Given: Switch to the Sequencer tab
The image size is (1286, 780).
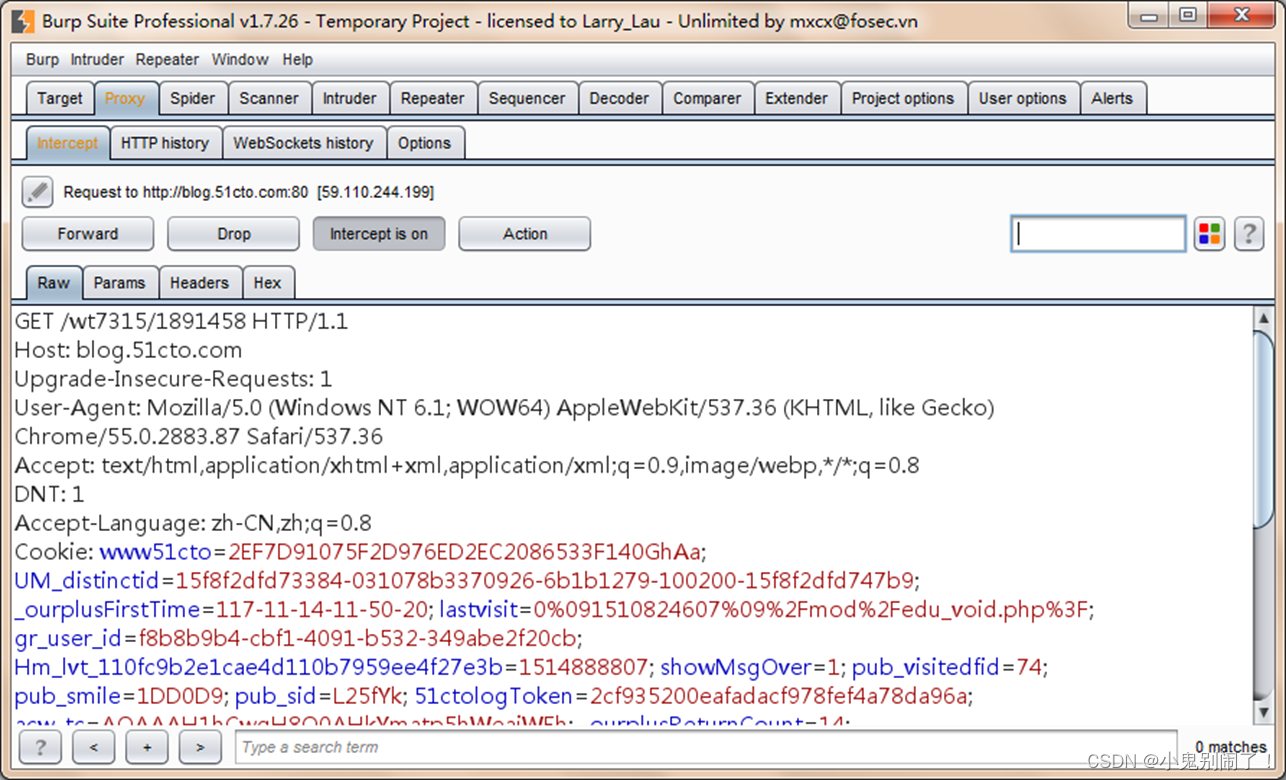Looking at the screenshot, I should (x=527, y=98).
